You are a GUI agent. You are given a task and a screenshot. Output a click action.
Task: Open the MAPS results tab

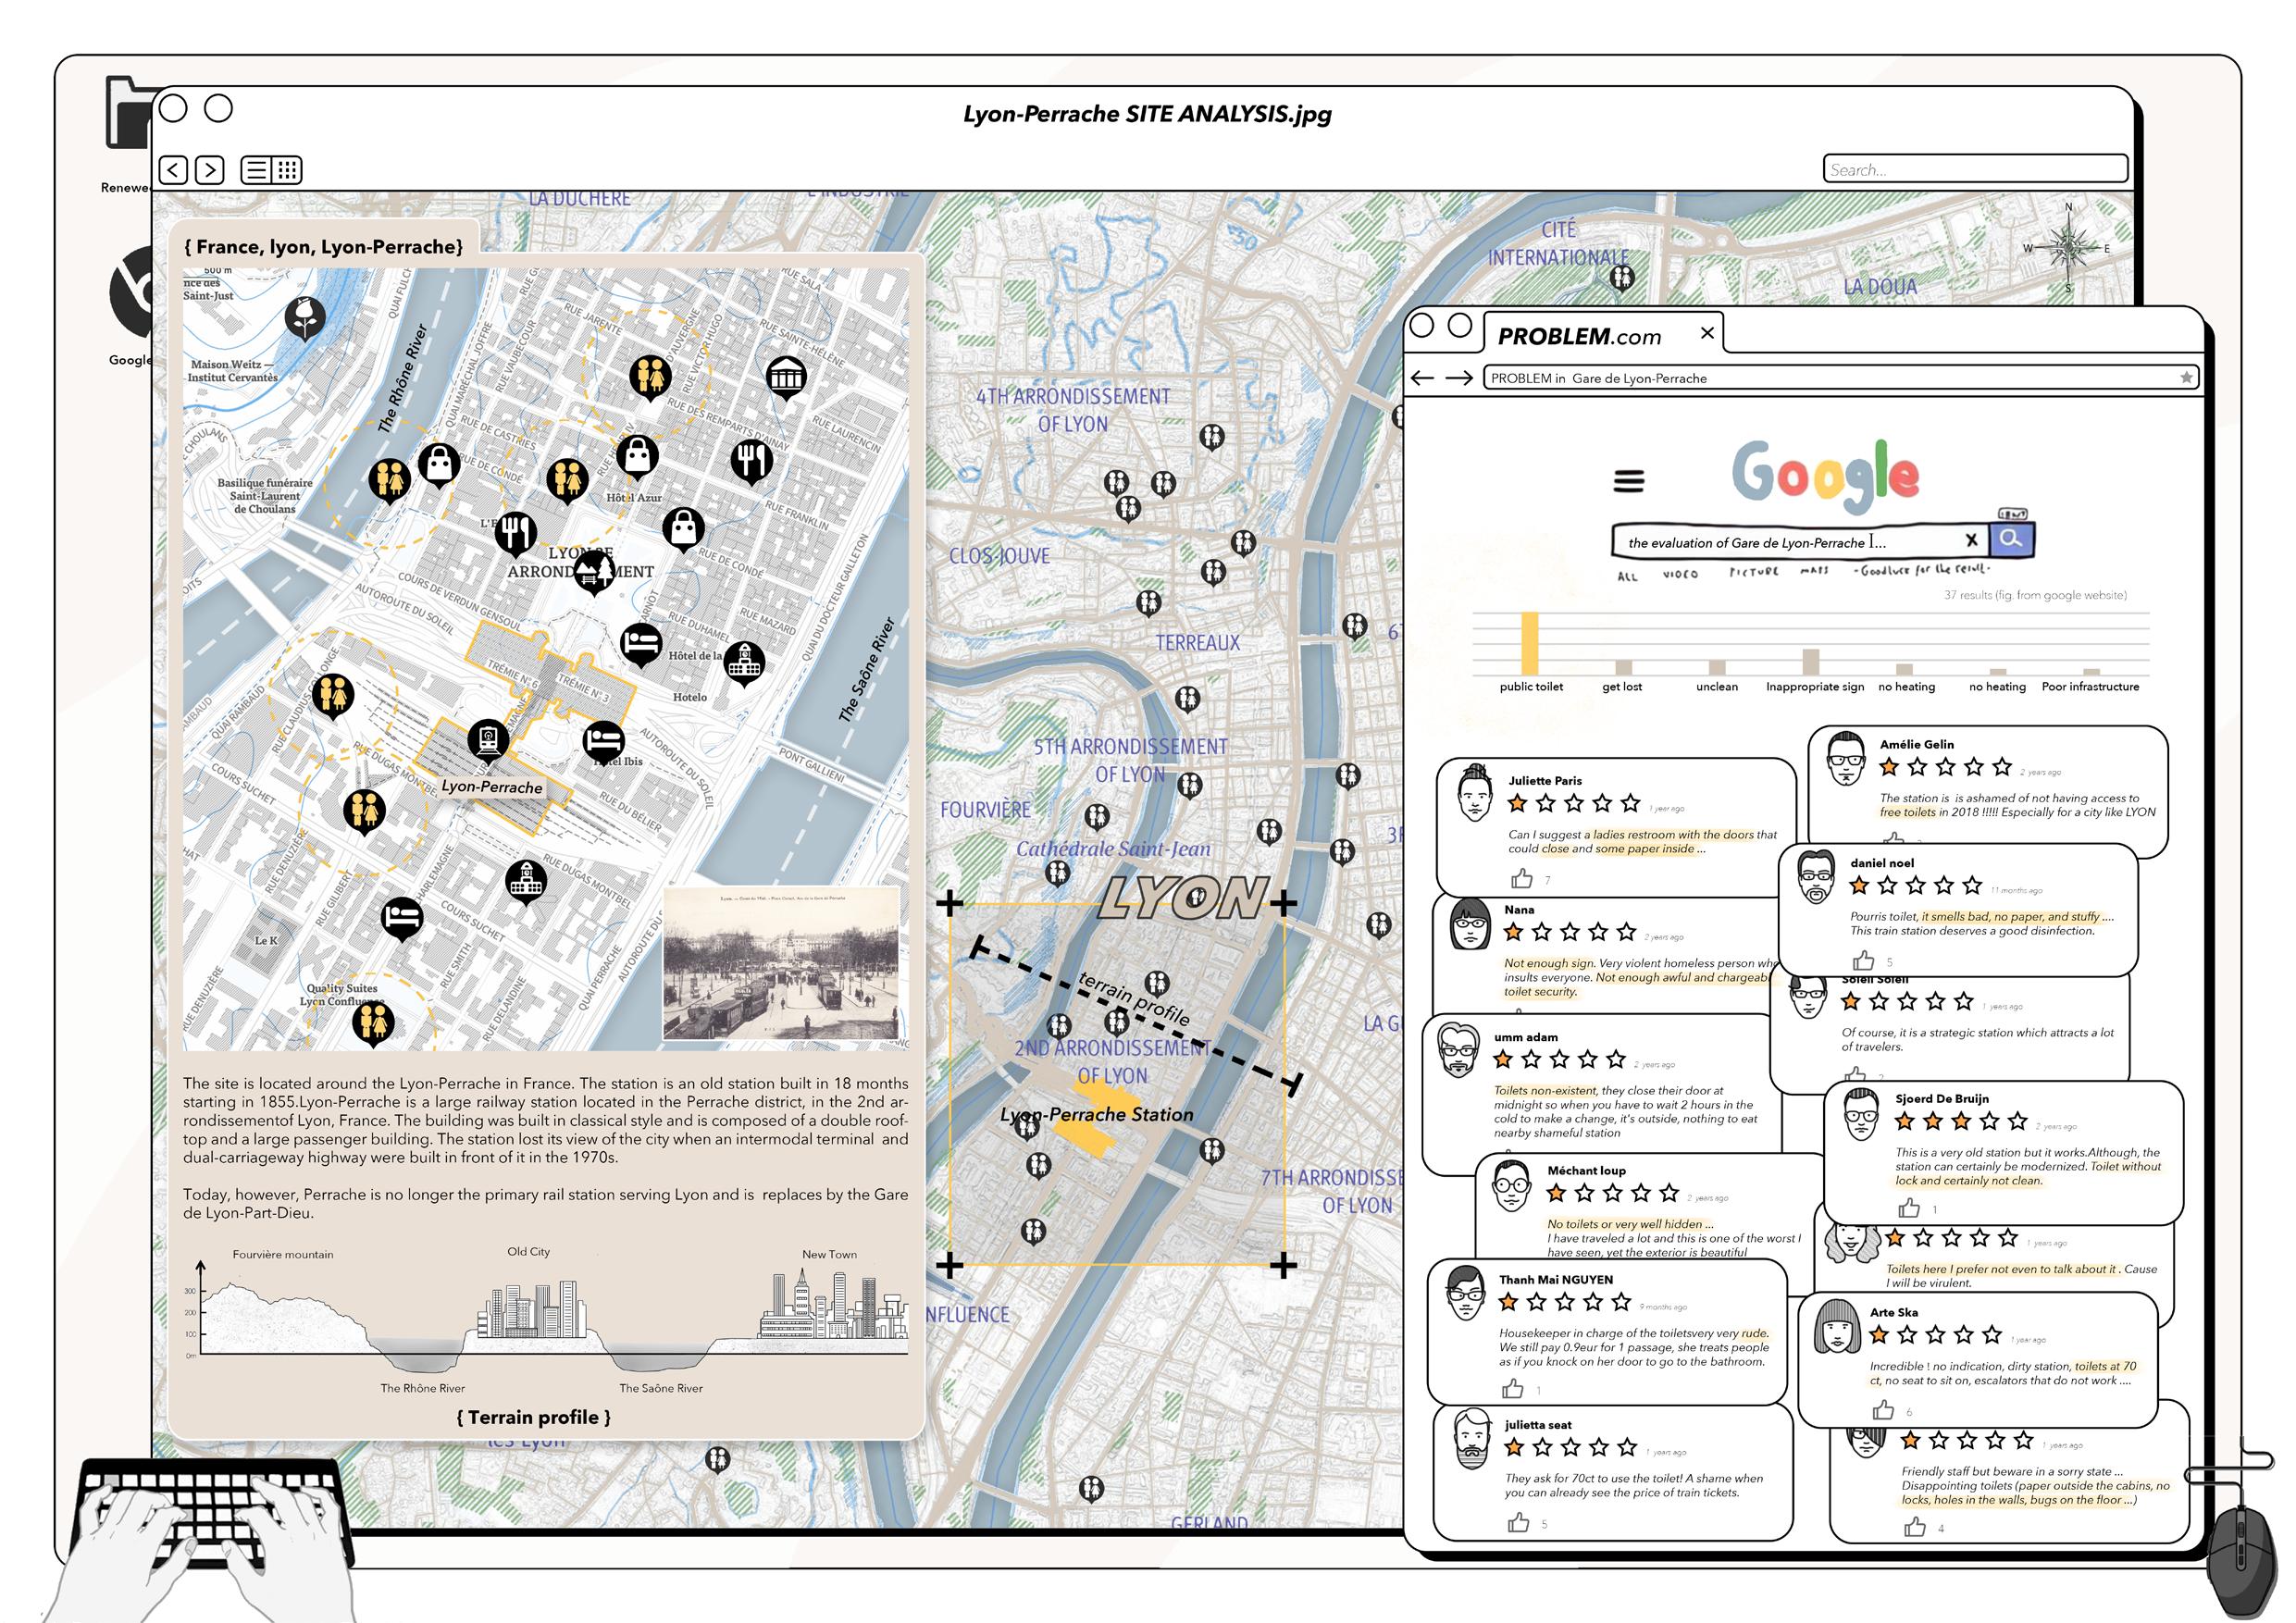[x=1814, y=570]
